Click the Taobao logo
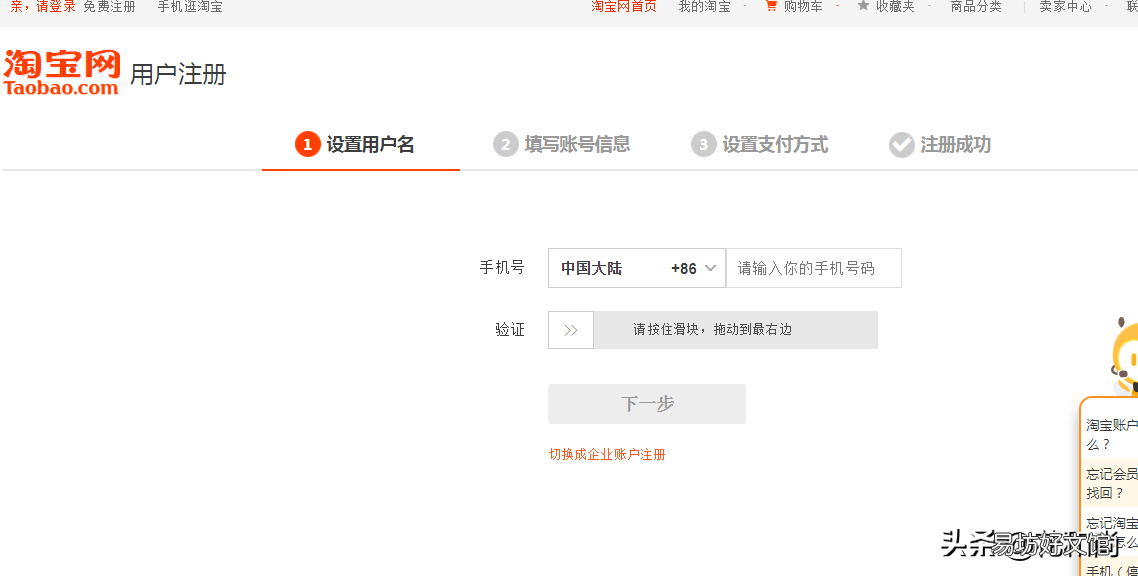 tap(62, 73)
